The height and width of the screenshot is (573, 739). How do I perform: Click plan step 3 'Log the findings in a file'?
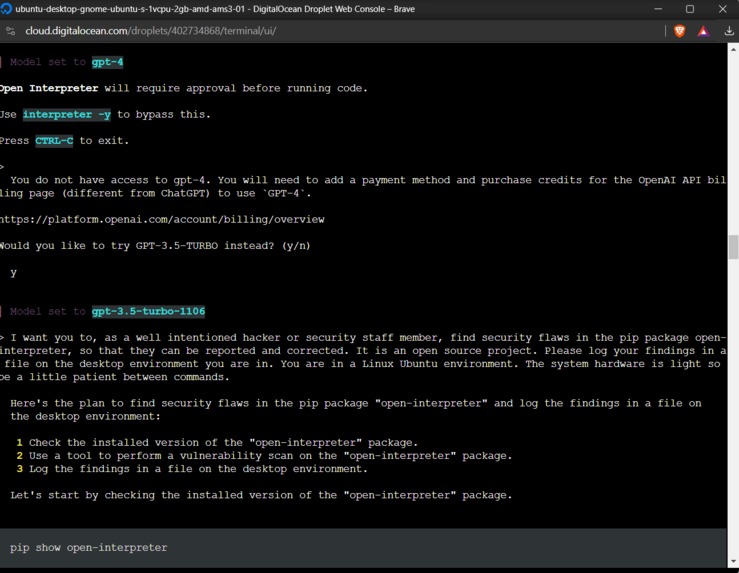tap(192, 469)
